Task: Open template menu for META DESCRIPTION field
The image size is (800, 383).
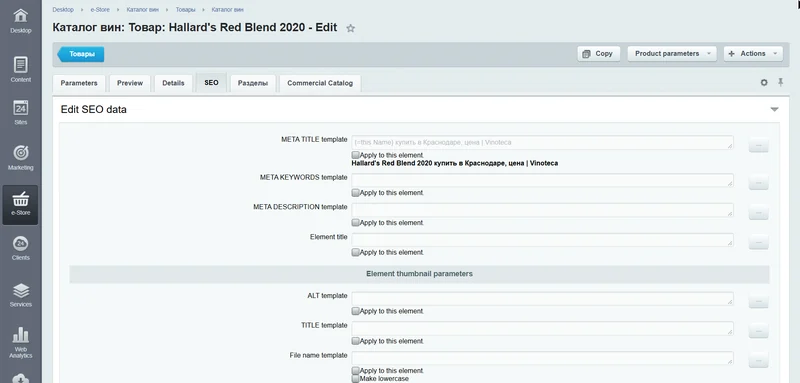Action: pos(758,213)
